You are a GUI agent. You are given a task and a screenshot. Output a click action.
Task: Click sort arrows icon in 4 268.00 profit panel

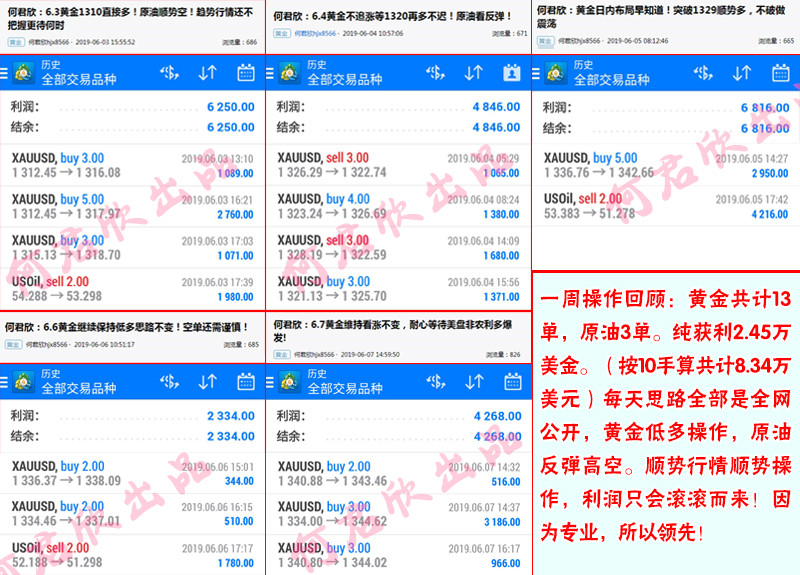click(474, 382)
